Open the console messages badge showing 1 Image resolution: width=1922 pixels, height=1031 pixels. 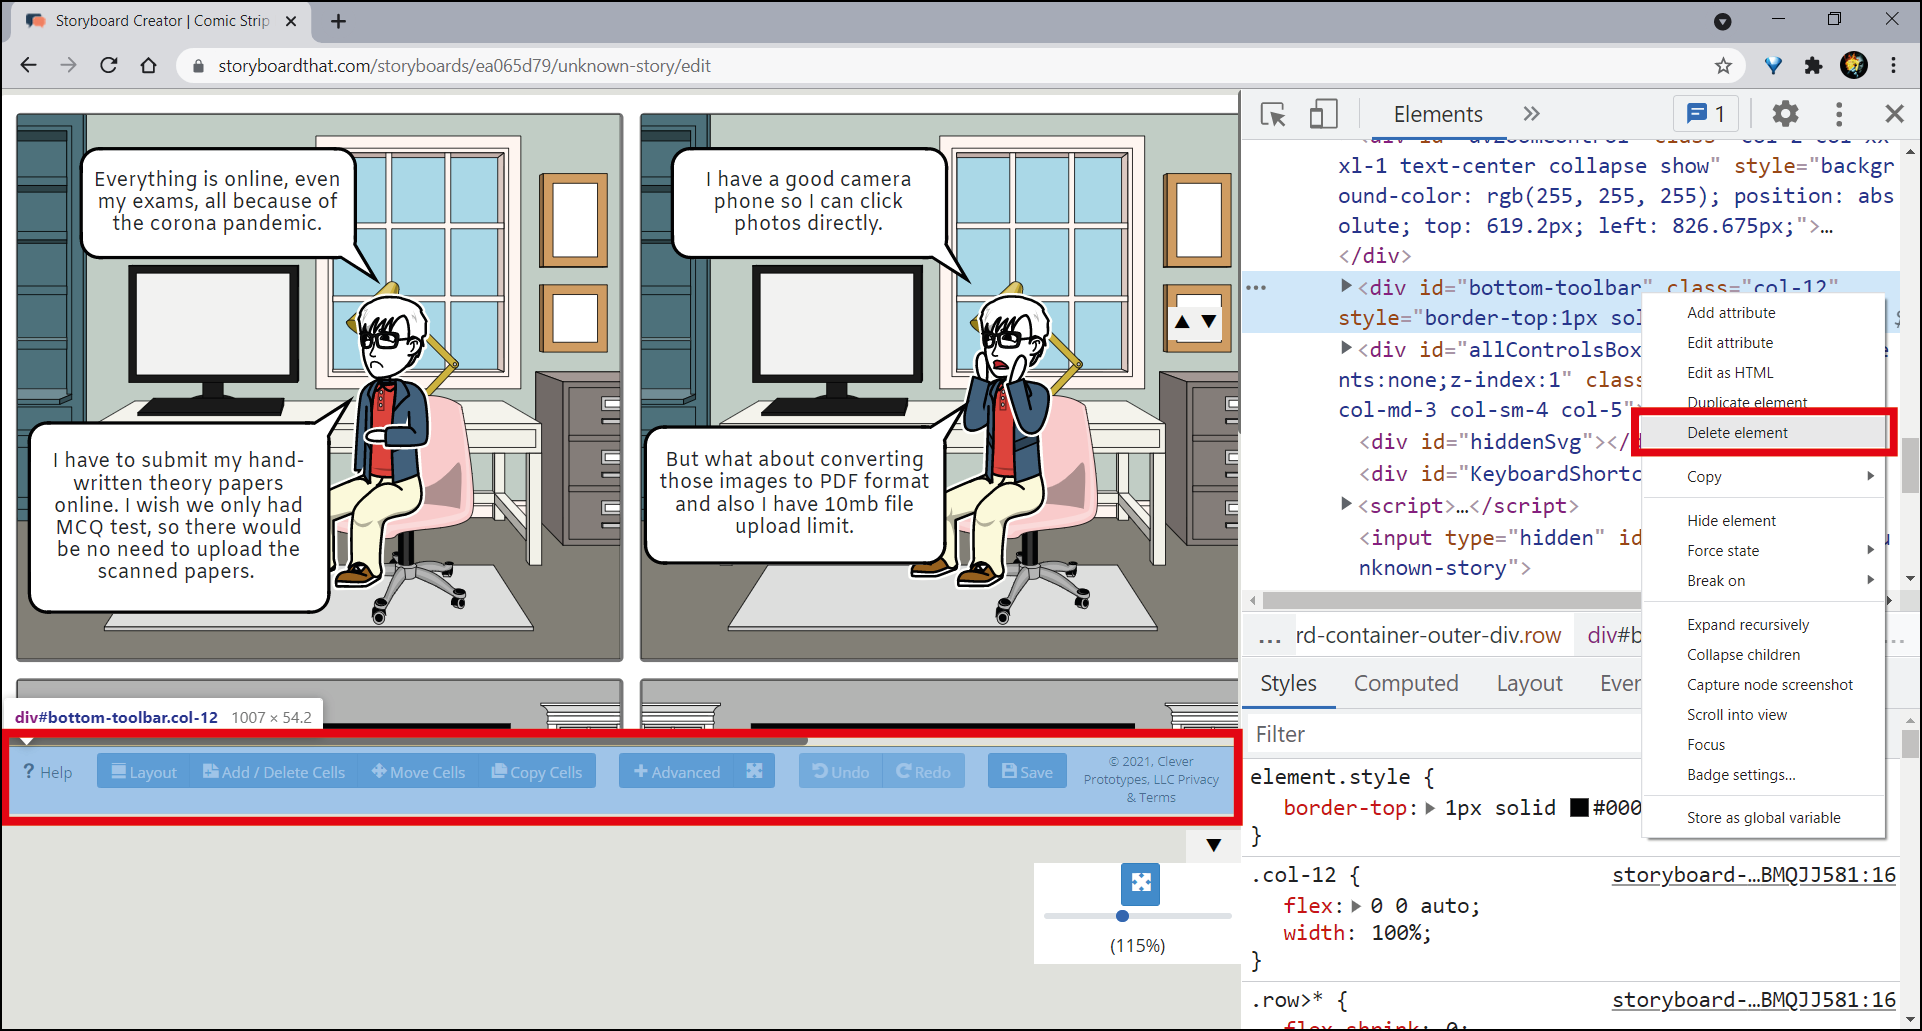tap(1706, 114)
